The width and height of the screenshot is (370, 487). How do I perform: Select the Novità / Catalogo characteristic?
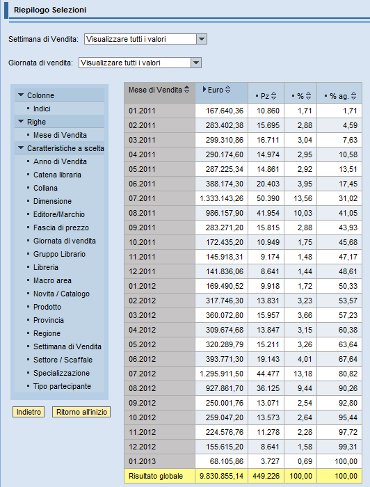tap(61, 294)
